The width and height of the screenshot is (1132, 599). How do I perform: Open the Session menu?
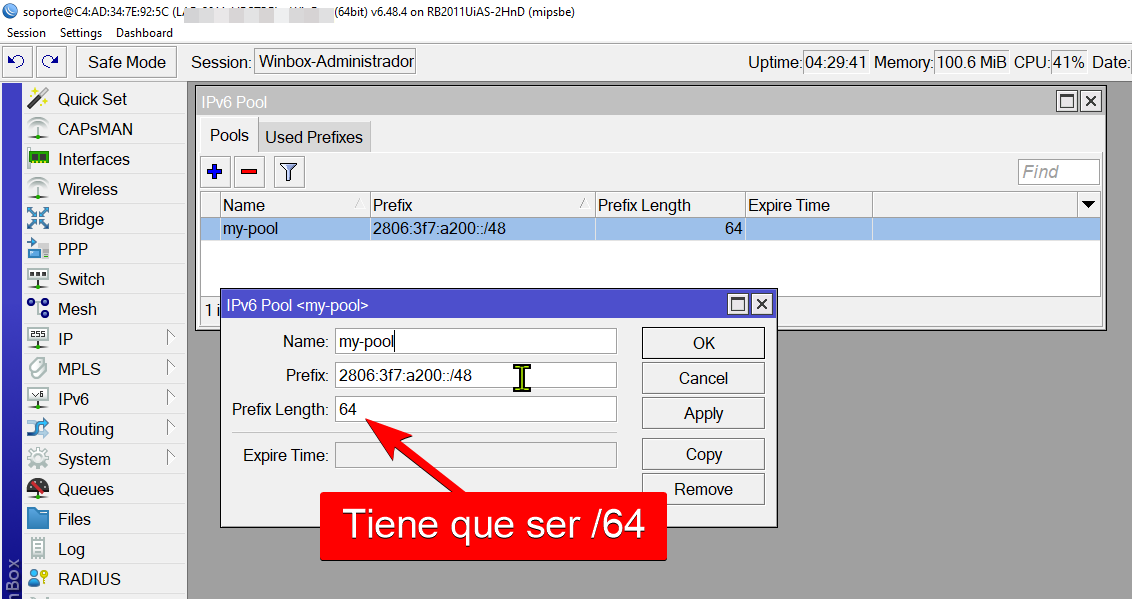[x=26, y=32]
